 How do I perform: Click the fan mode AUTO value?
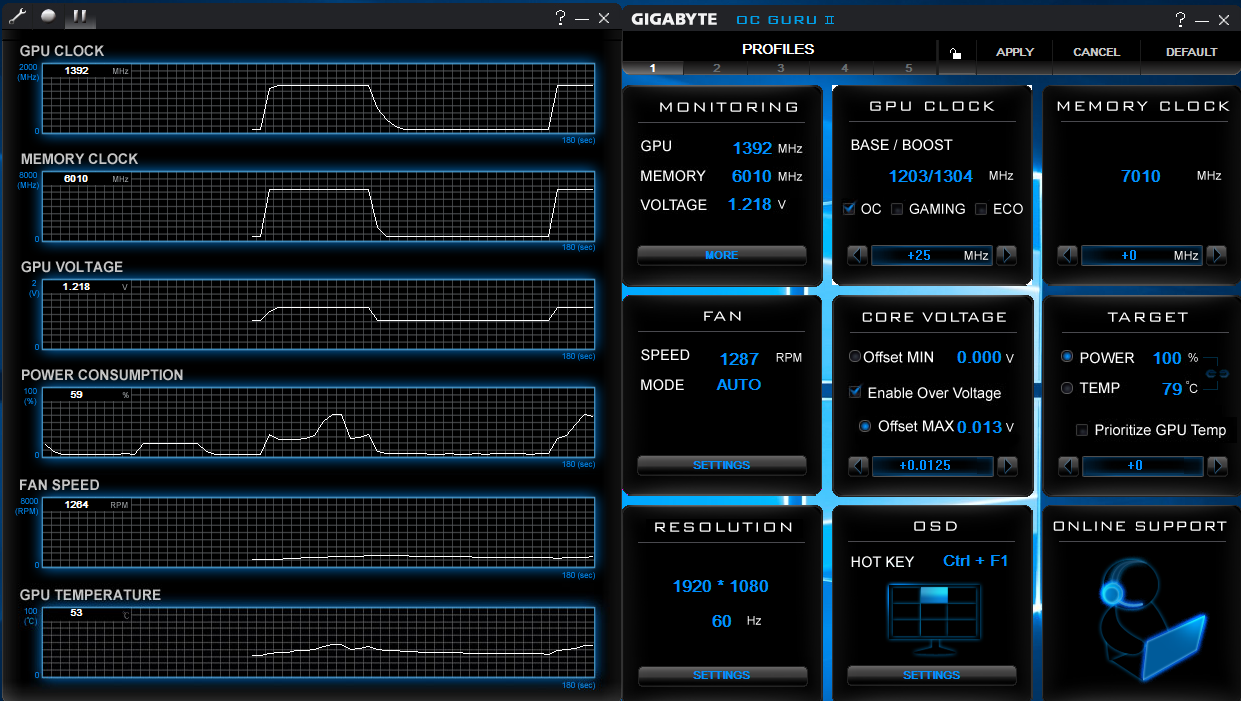click(739, 384)
